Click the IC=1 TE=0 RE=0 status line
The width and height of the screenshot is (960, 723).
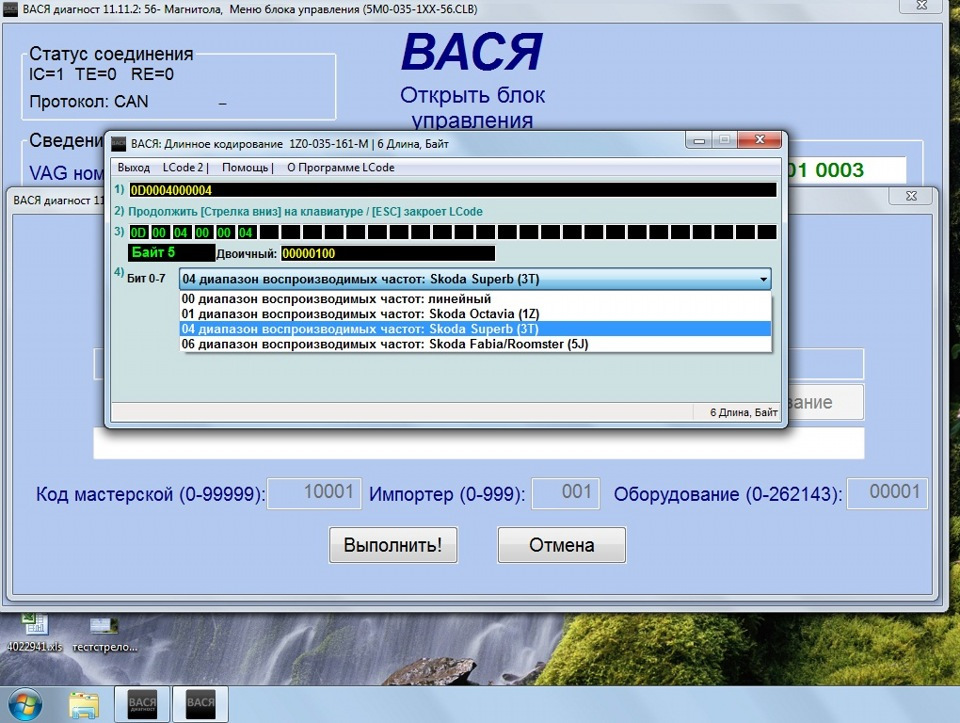pyautogui.click(x=102, y=75)
